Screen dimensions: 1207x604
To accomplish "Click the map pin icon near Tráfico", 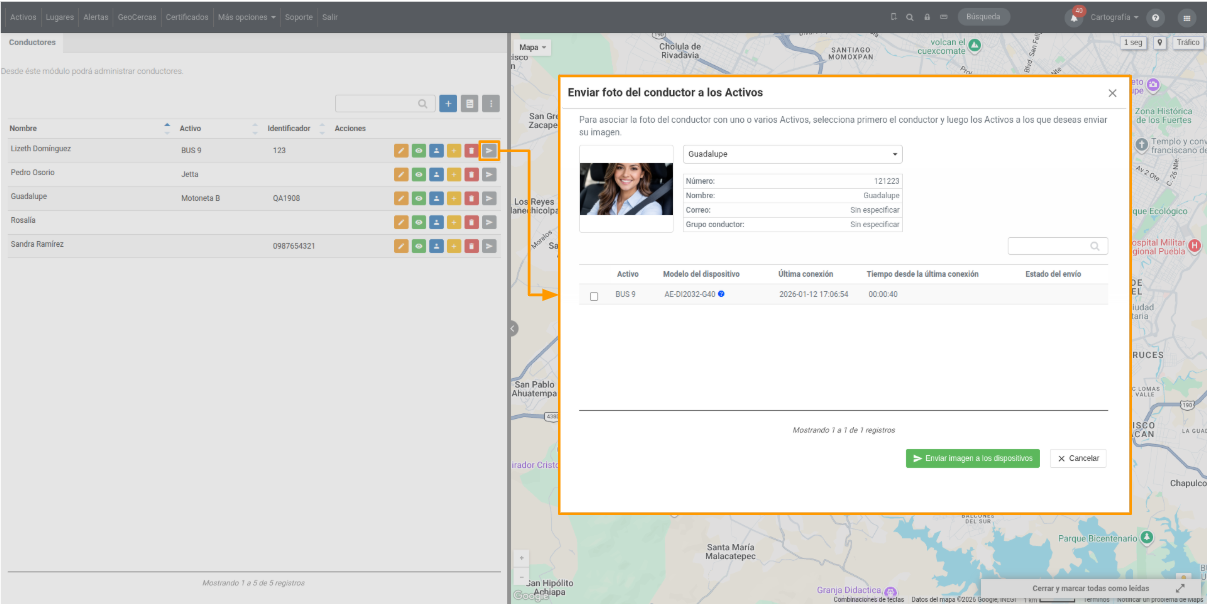I will [x=1160, y=43].
